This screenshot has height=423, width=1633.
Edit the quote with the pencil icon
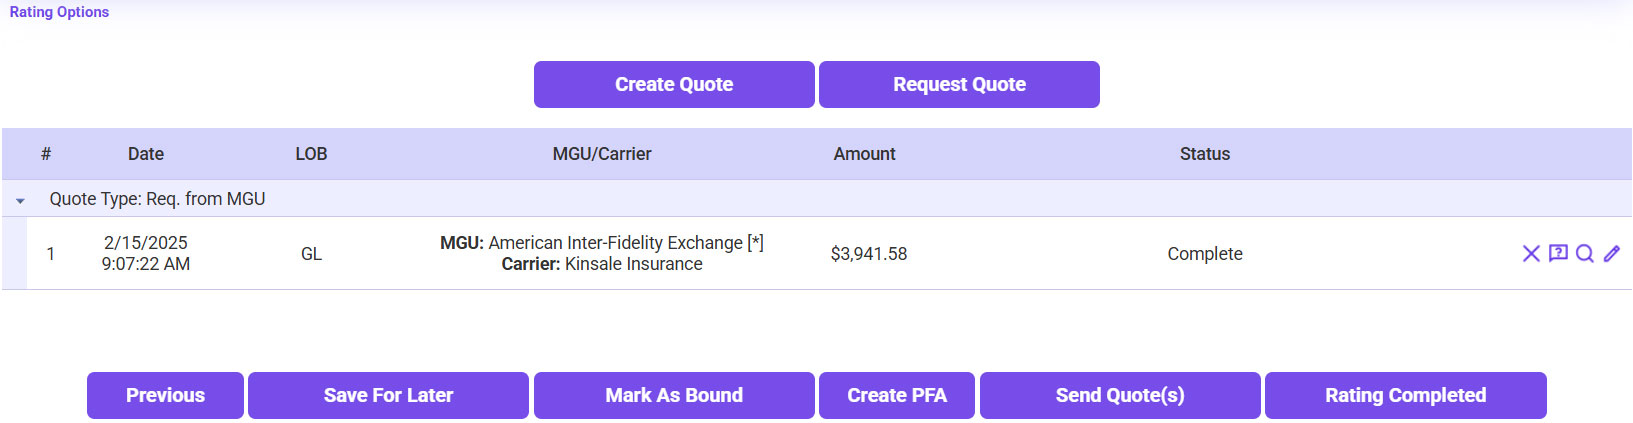tap(1612, 254)
